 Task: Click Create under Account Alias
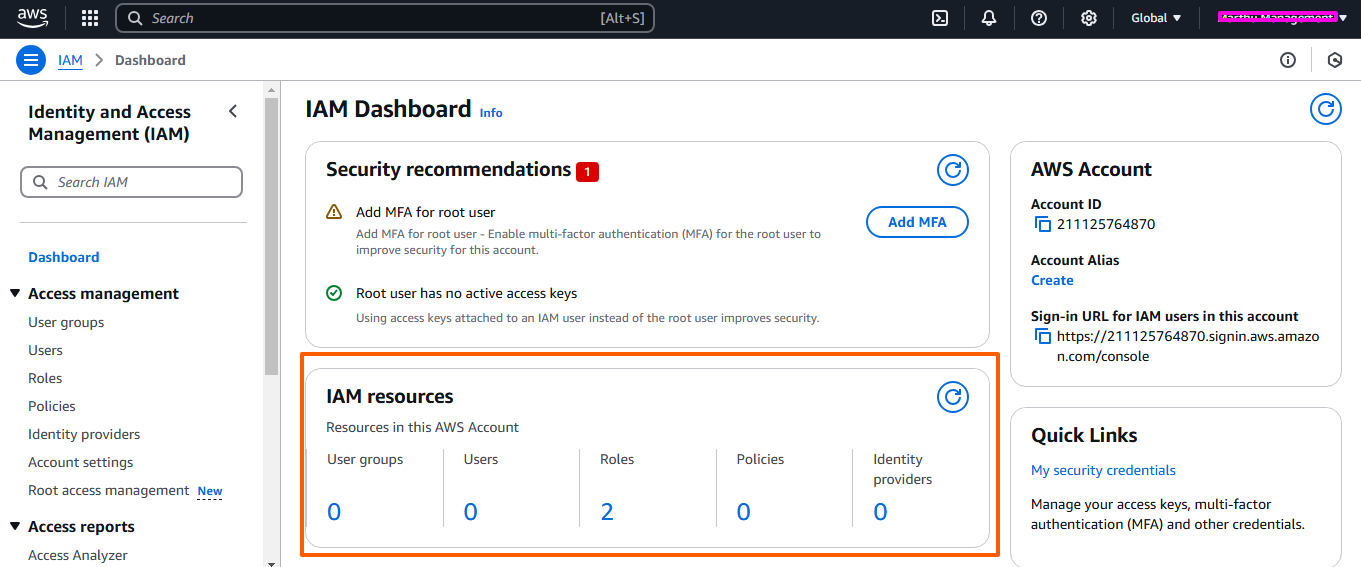tap(1052, 280)
